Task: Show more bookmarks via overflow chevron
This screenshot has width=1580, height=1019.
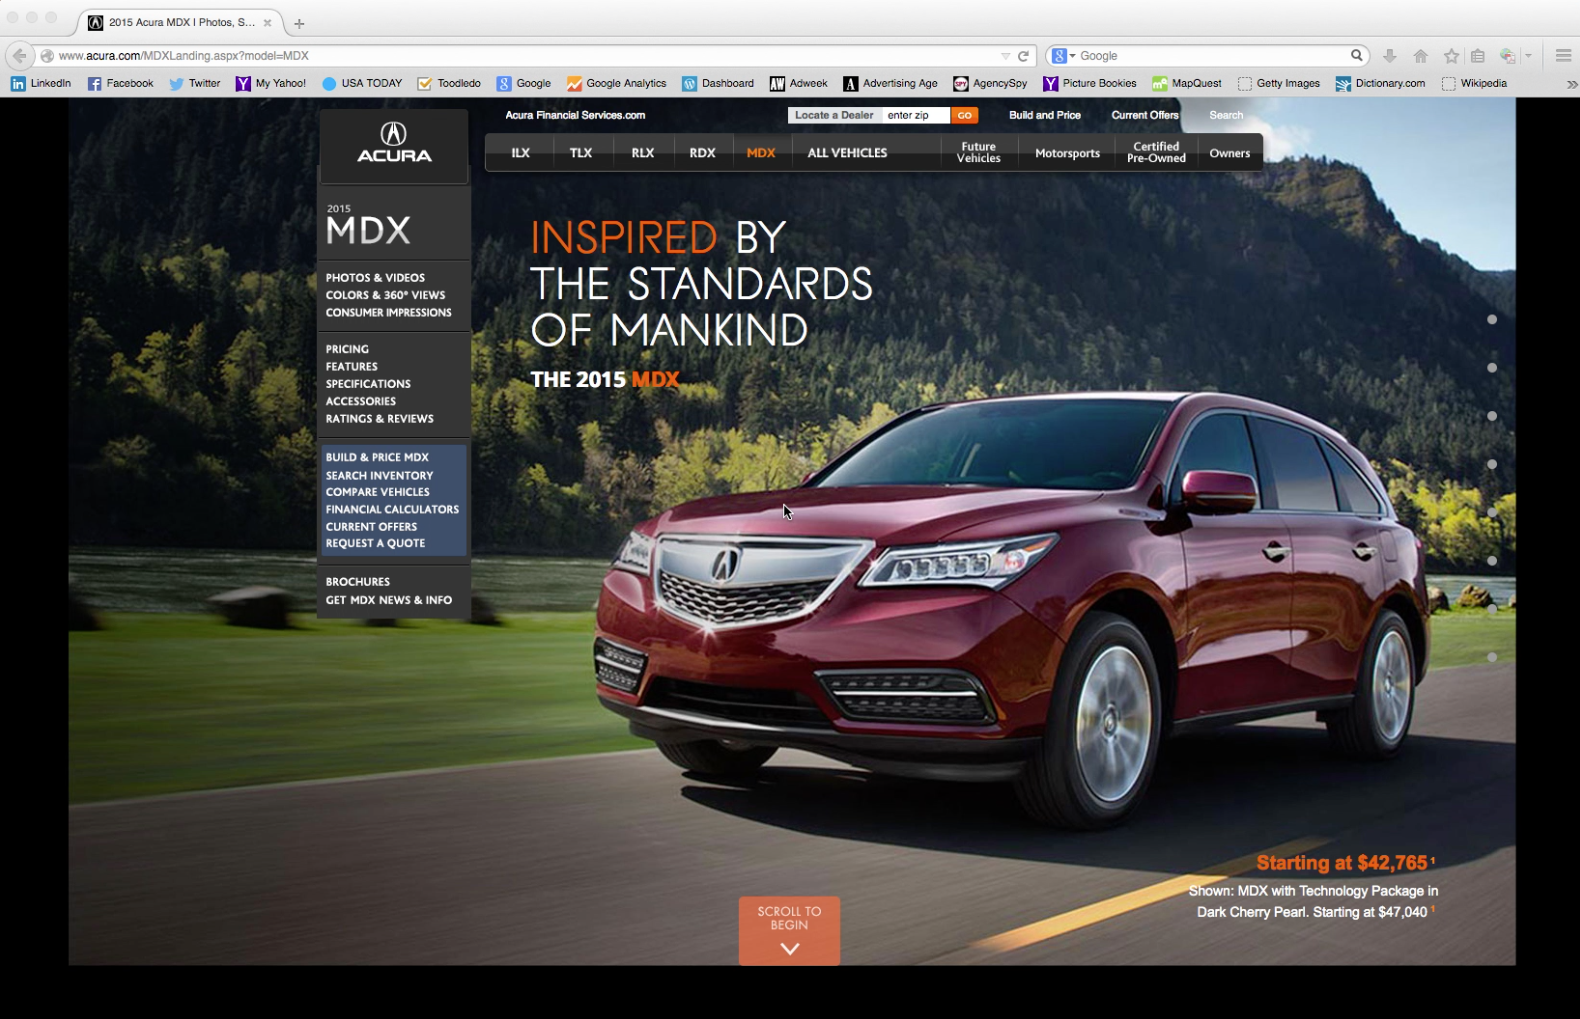Action: click(x=1571, y=84)
